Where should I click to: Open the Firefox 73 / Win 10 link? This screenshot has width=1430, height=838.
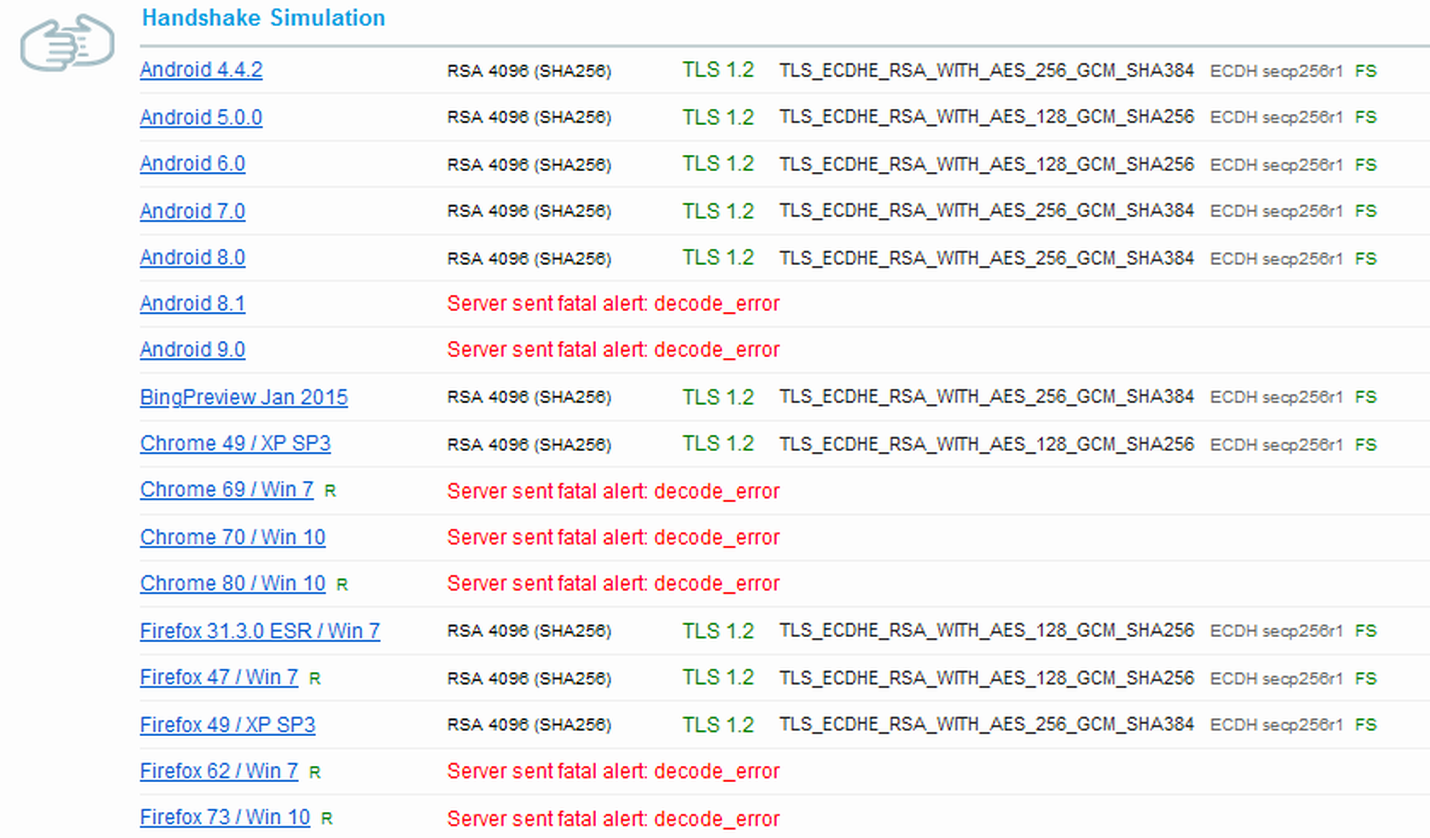(225, 817)
